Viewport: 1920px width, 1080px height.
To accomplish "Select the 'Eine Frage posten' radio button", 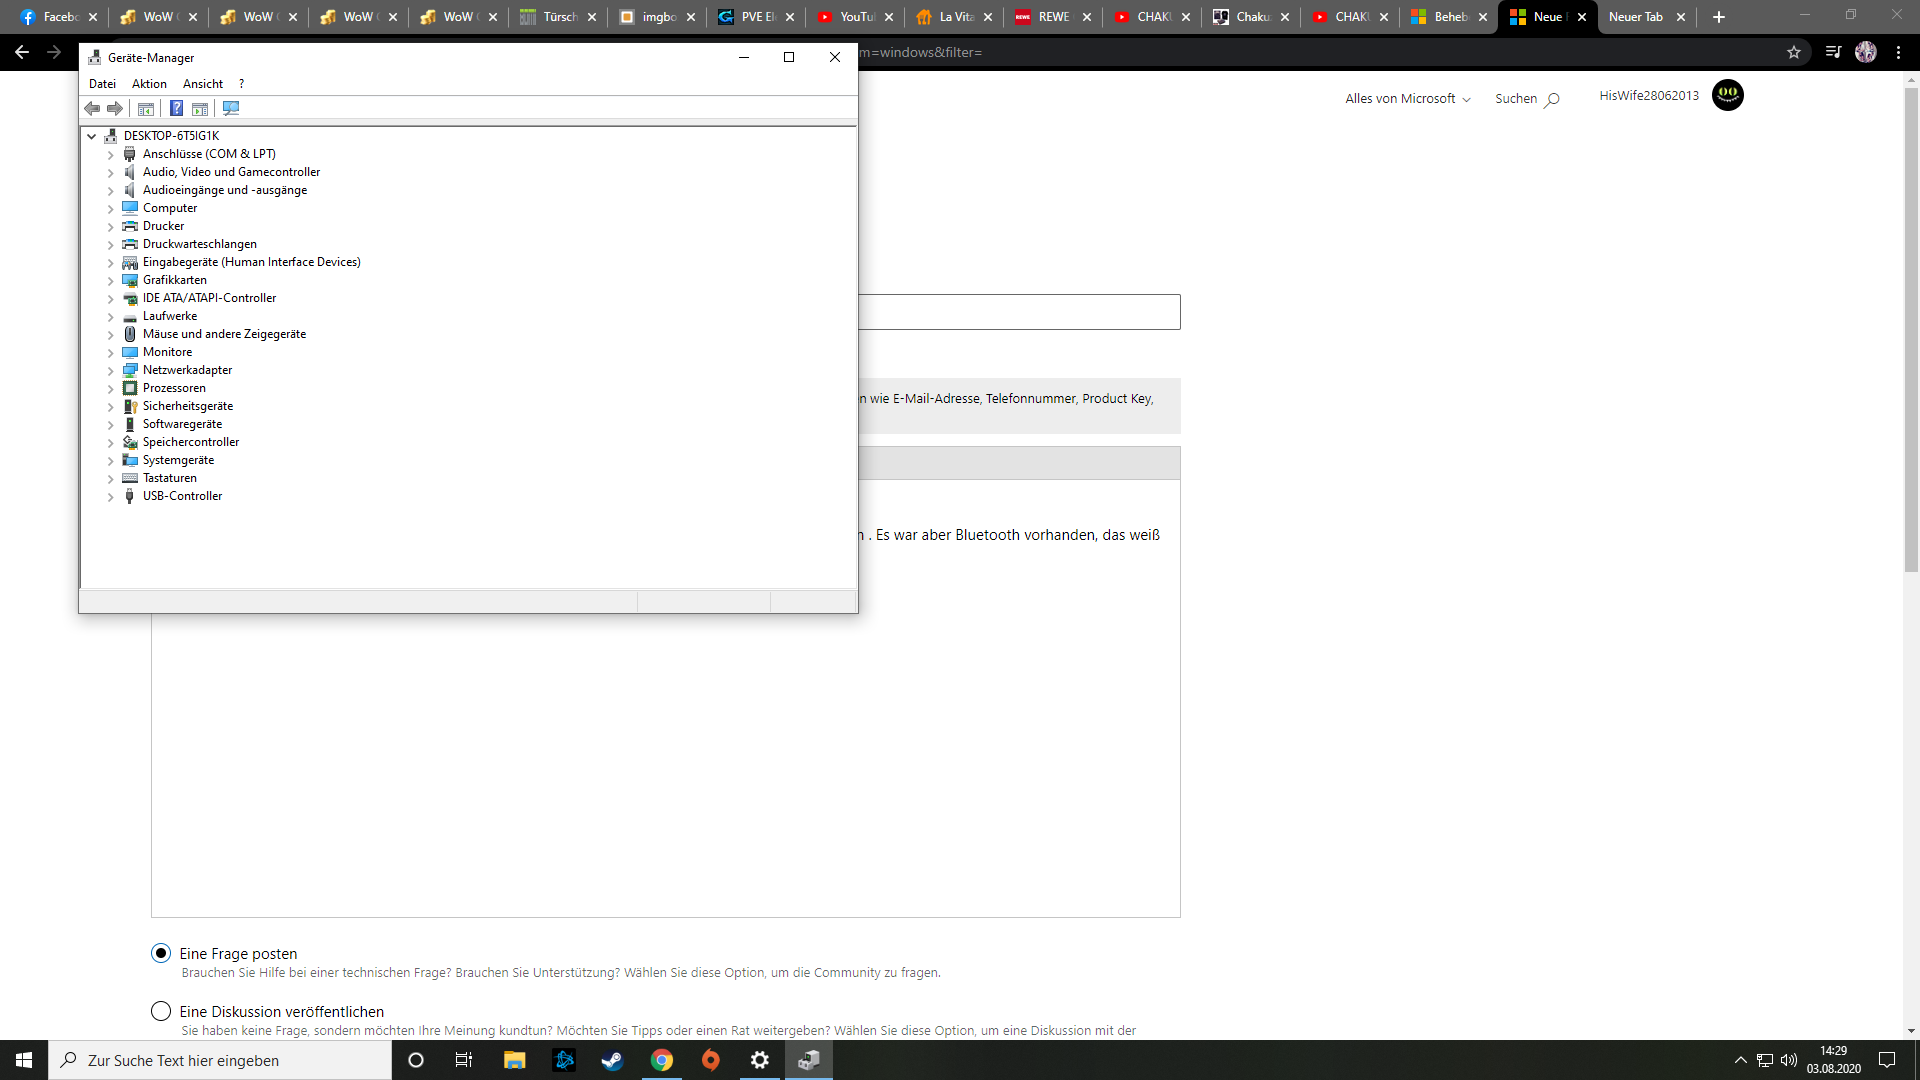I will tap(161, 953).
